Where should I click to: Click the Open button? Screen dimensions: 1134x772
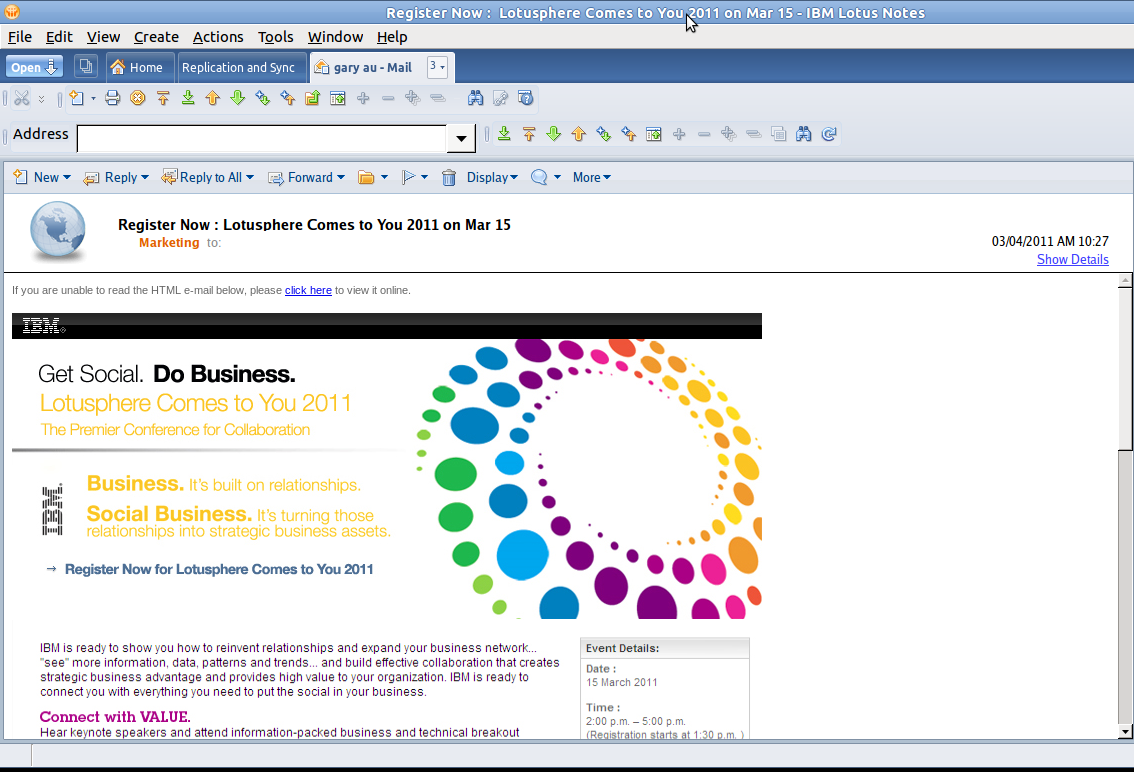tap(34, 67)
